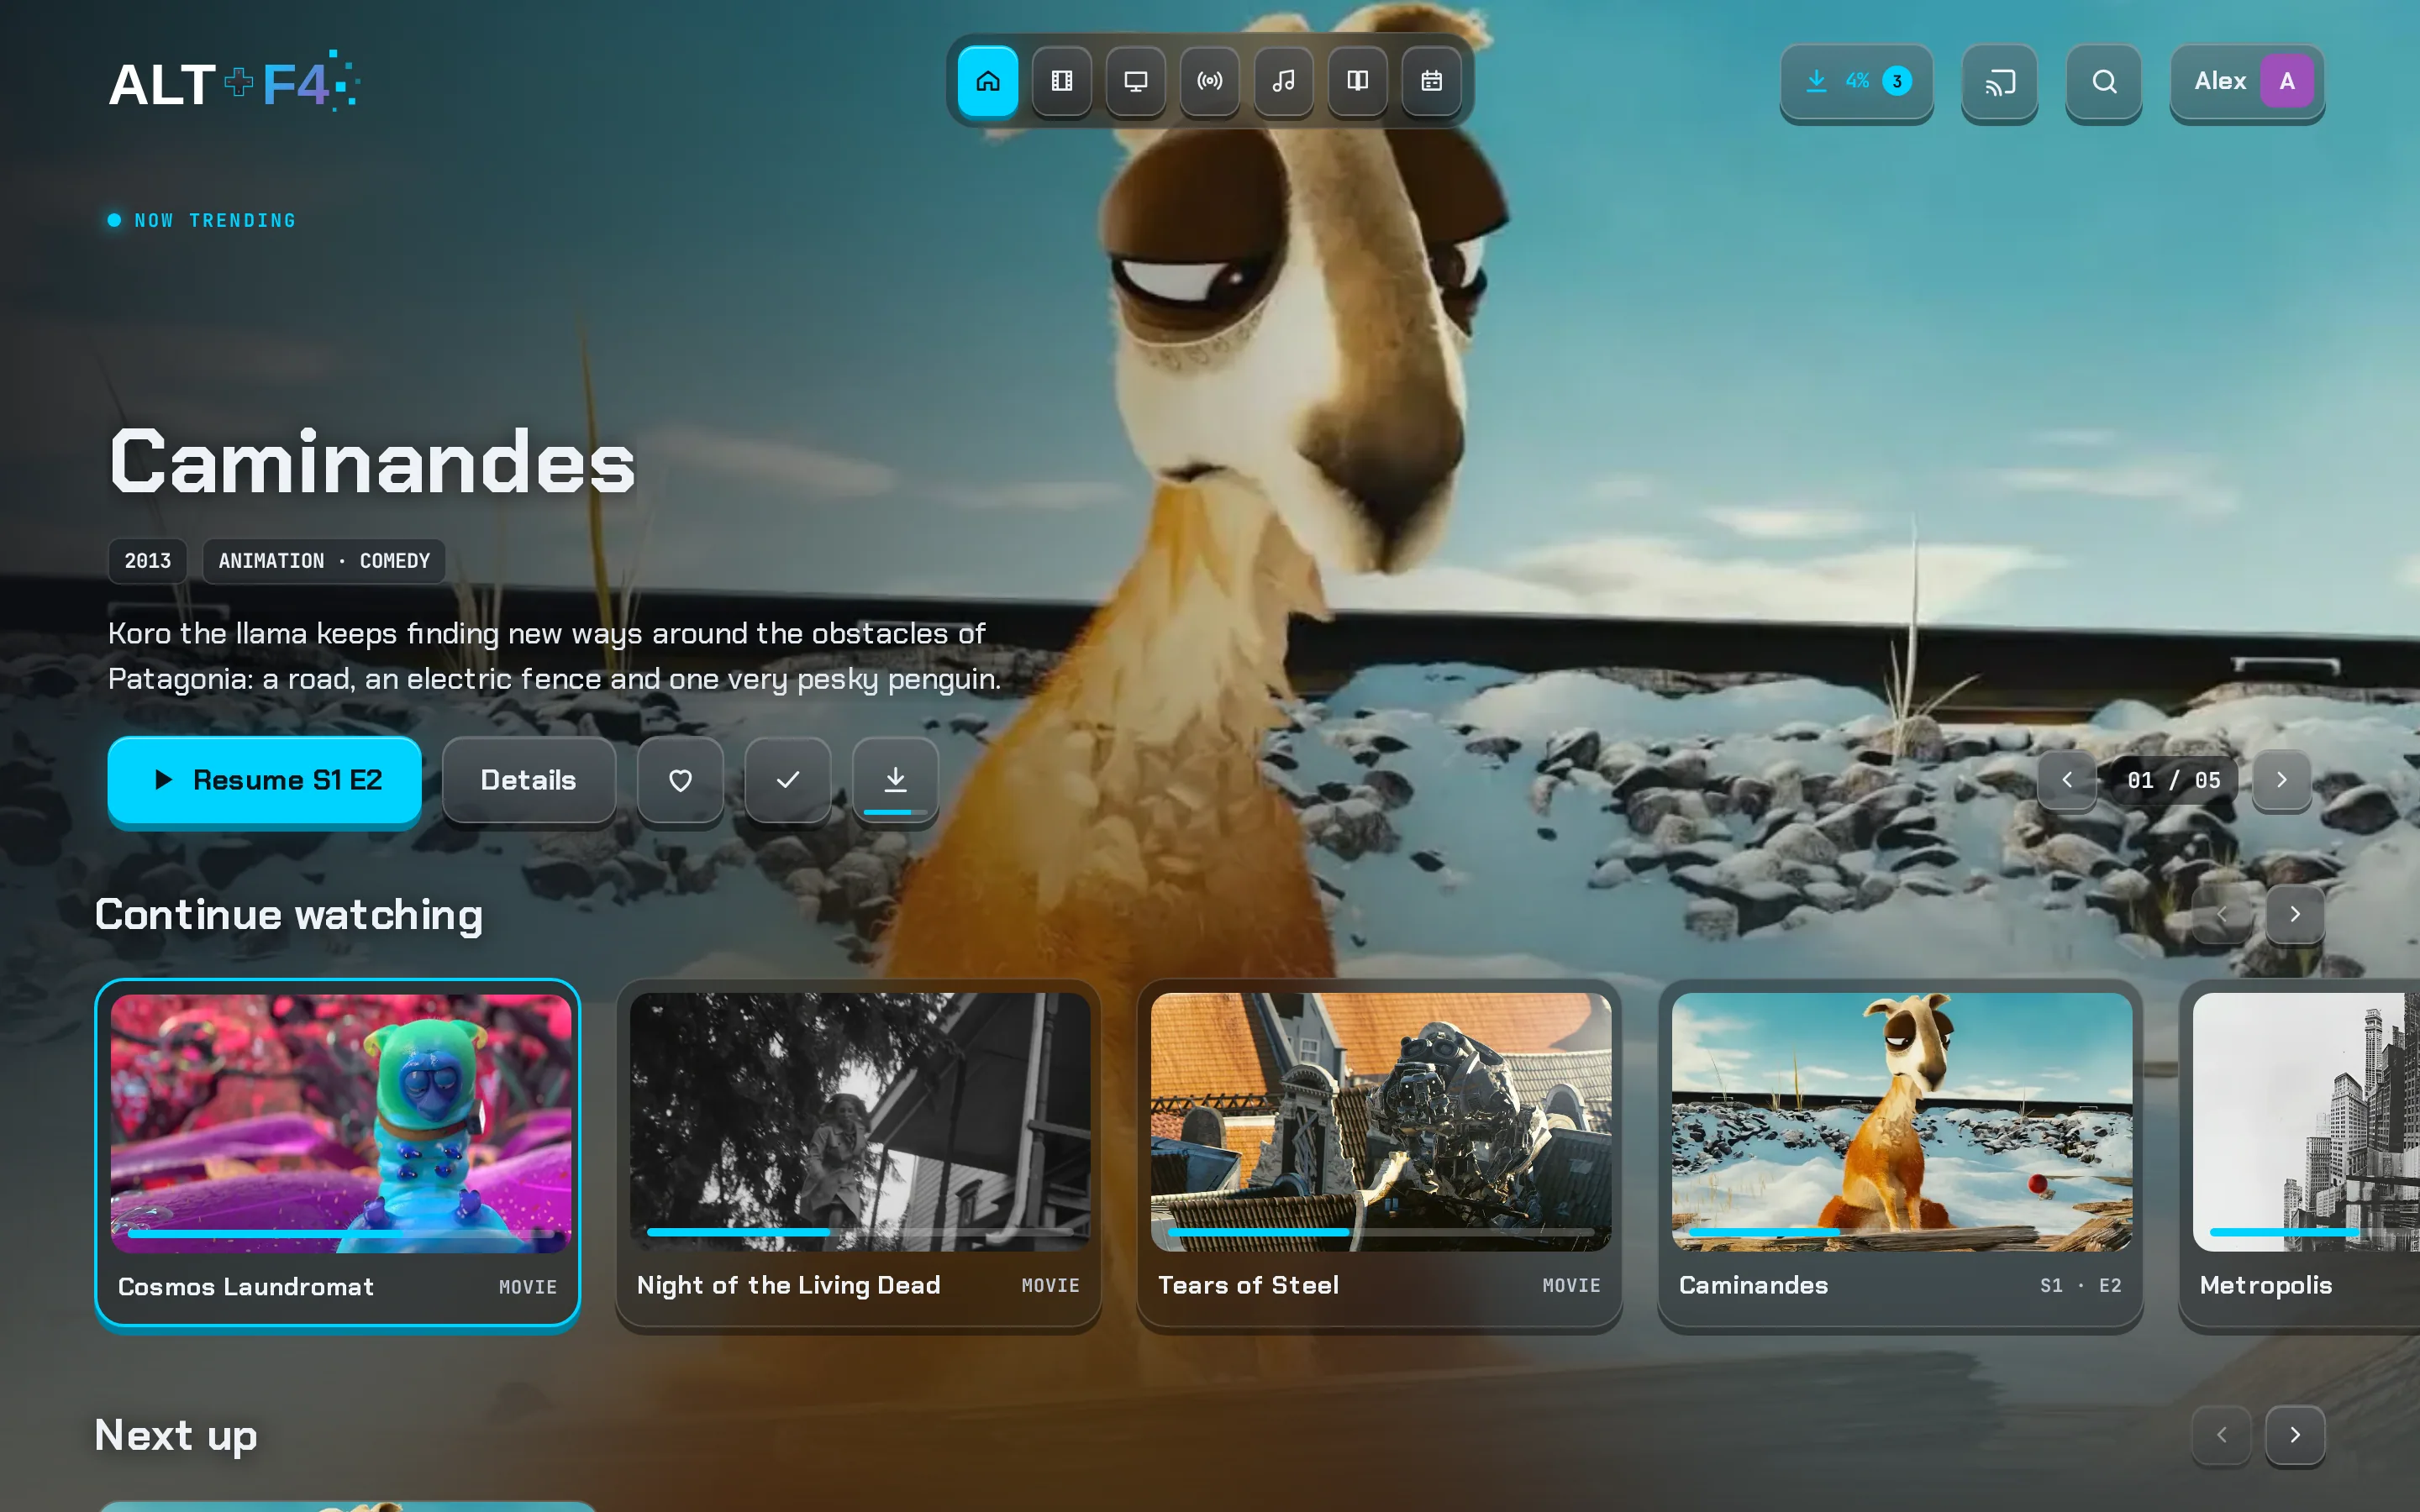Open the downloads status showing 4%
This screenshot has height=1512, width=2420.
[x=1856, y=82]
